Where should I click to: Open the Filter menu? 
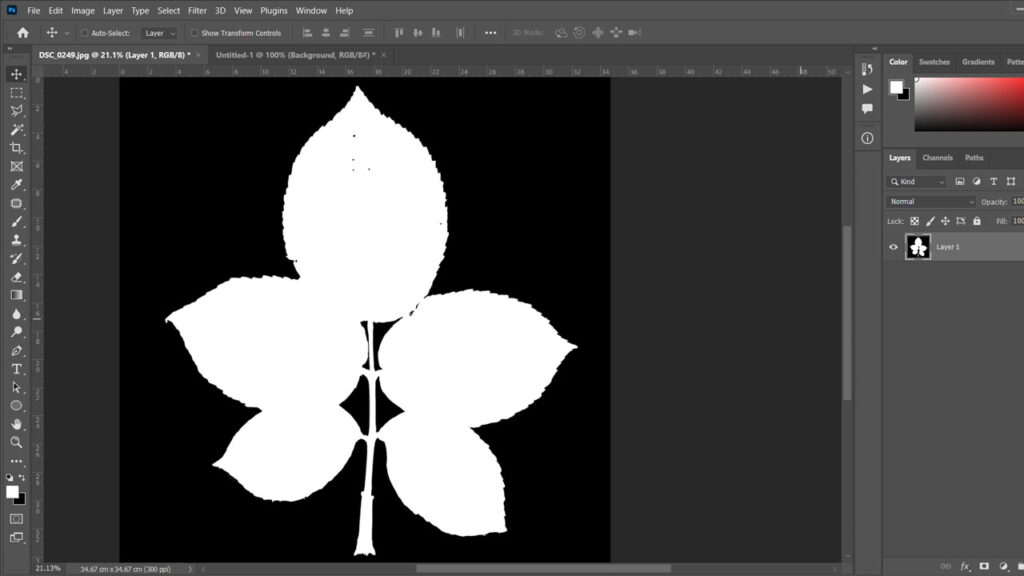click(196, 10)
